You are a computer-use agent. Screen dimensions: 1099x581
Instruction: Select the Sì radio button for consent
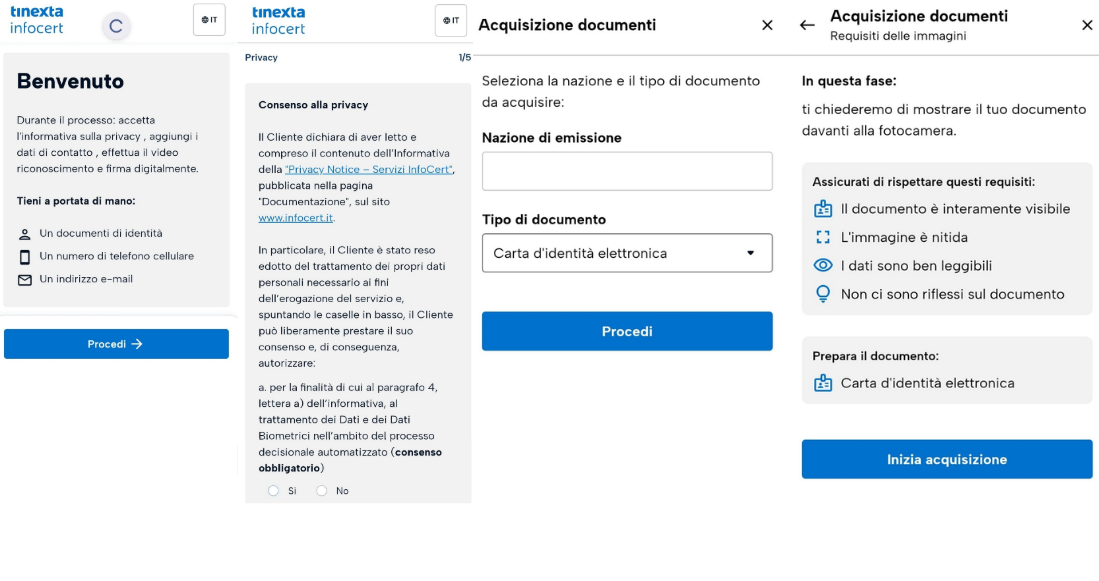[273, 491]
